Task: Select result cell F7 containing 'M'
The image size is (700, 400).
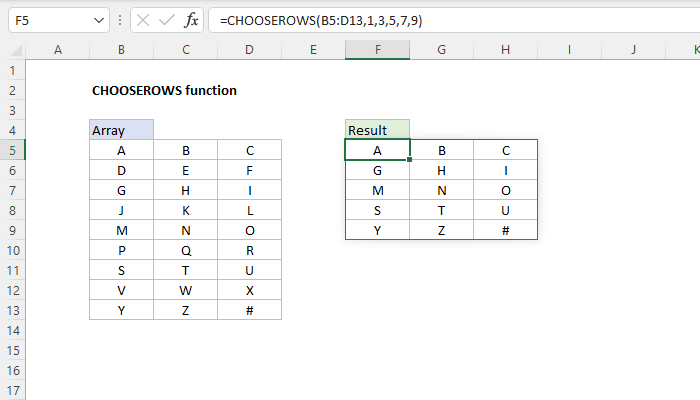Action: pos(377,191)
